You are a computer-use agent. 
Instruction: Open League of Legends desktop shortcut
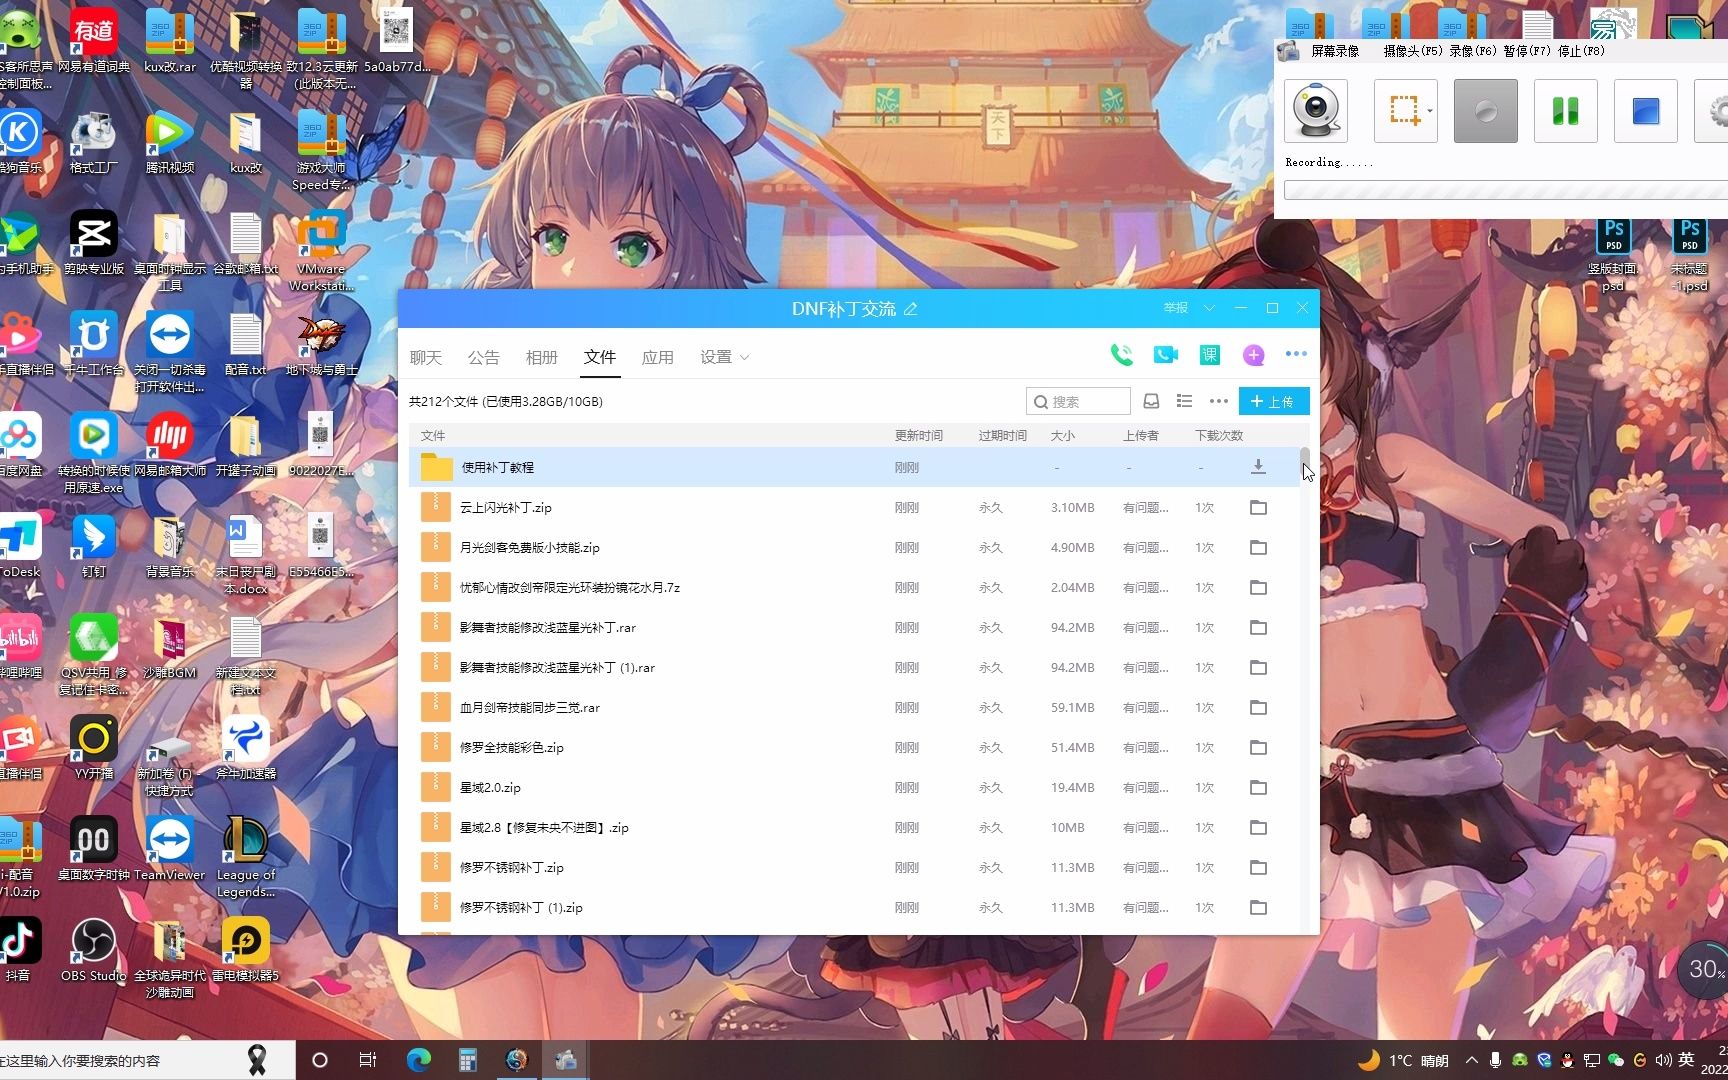246,857
